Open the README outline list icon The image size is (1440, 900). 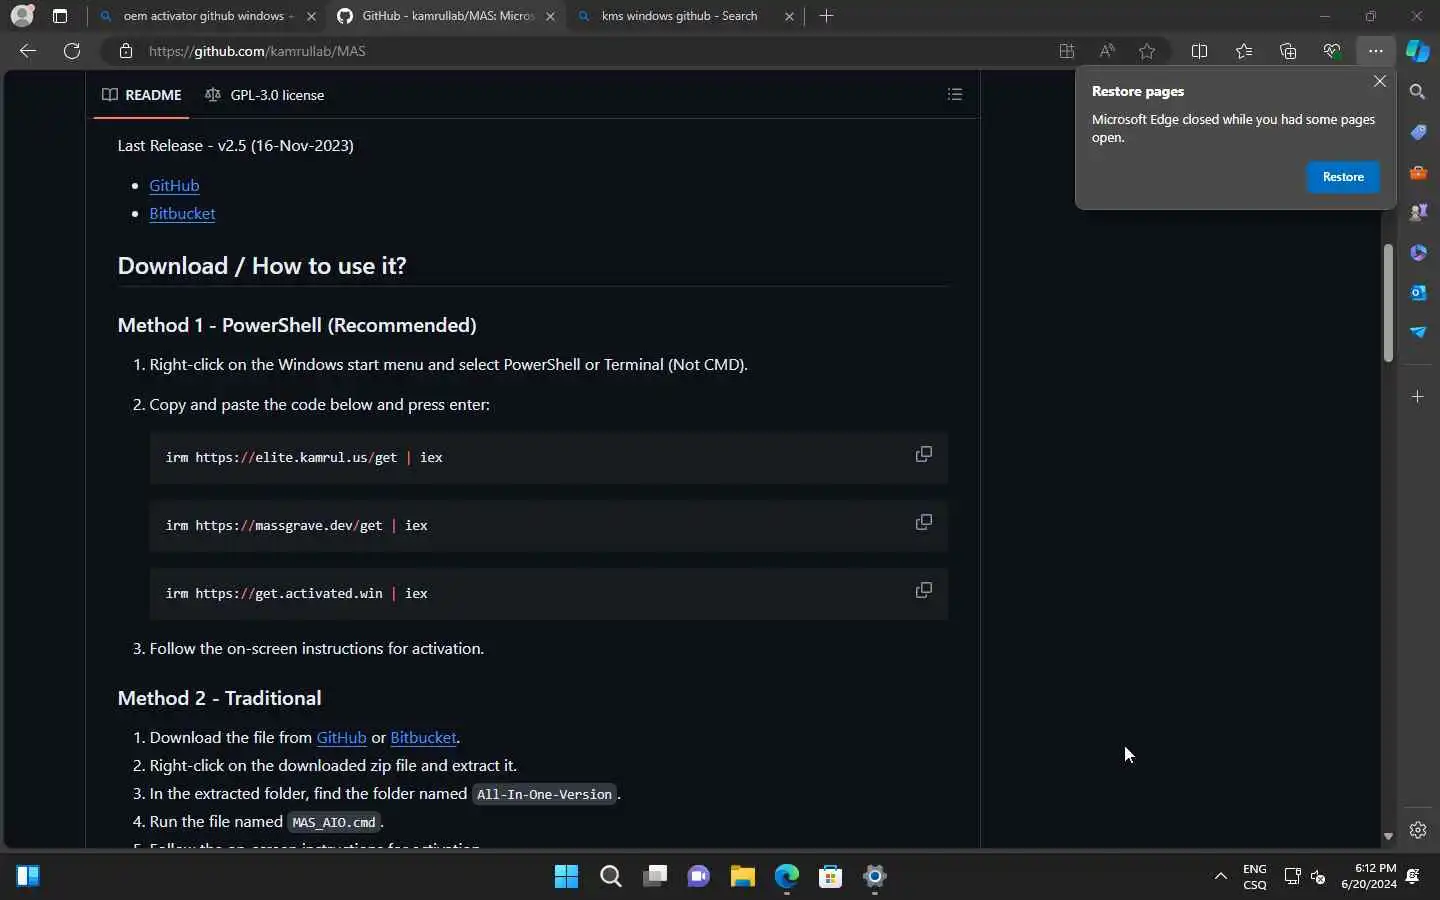point(955,94)
